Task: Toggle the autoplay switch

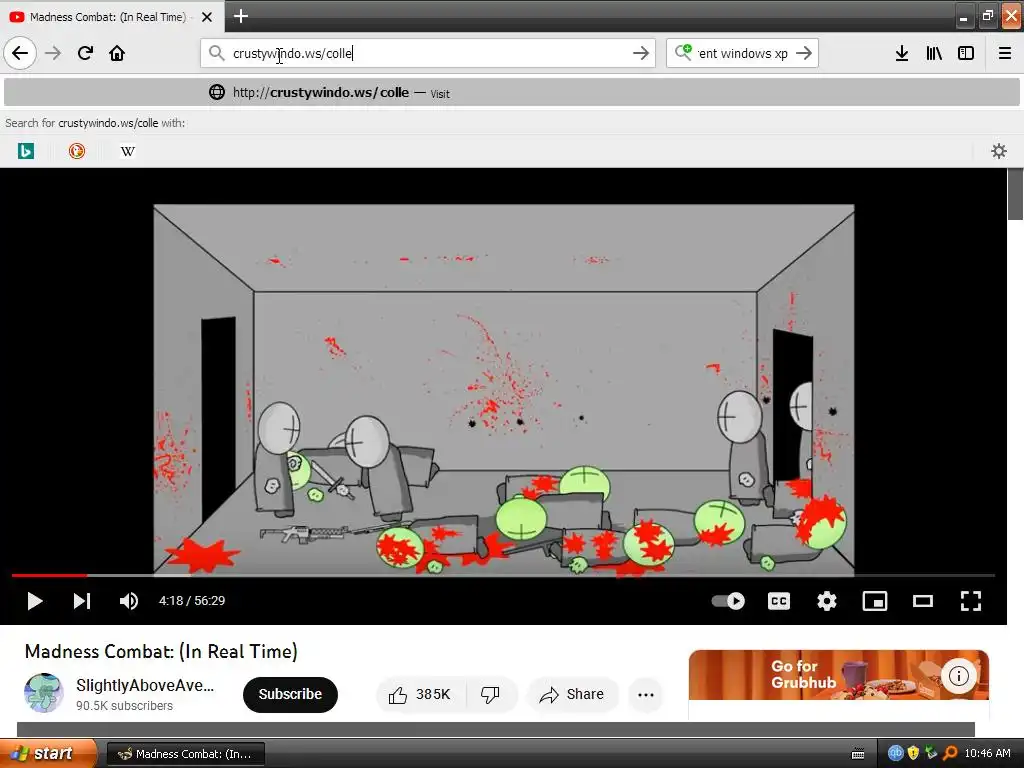Action: coord(728,601)
